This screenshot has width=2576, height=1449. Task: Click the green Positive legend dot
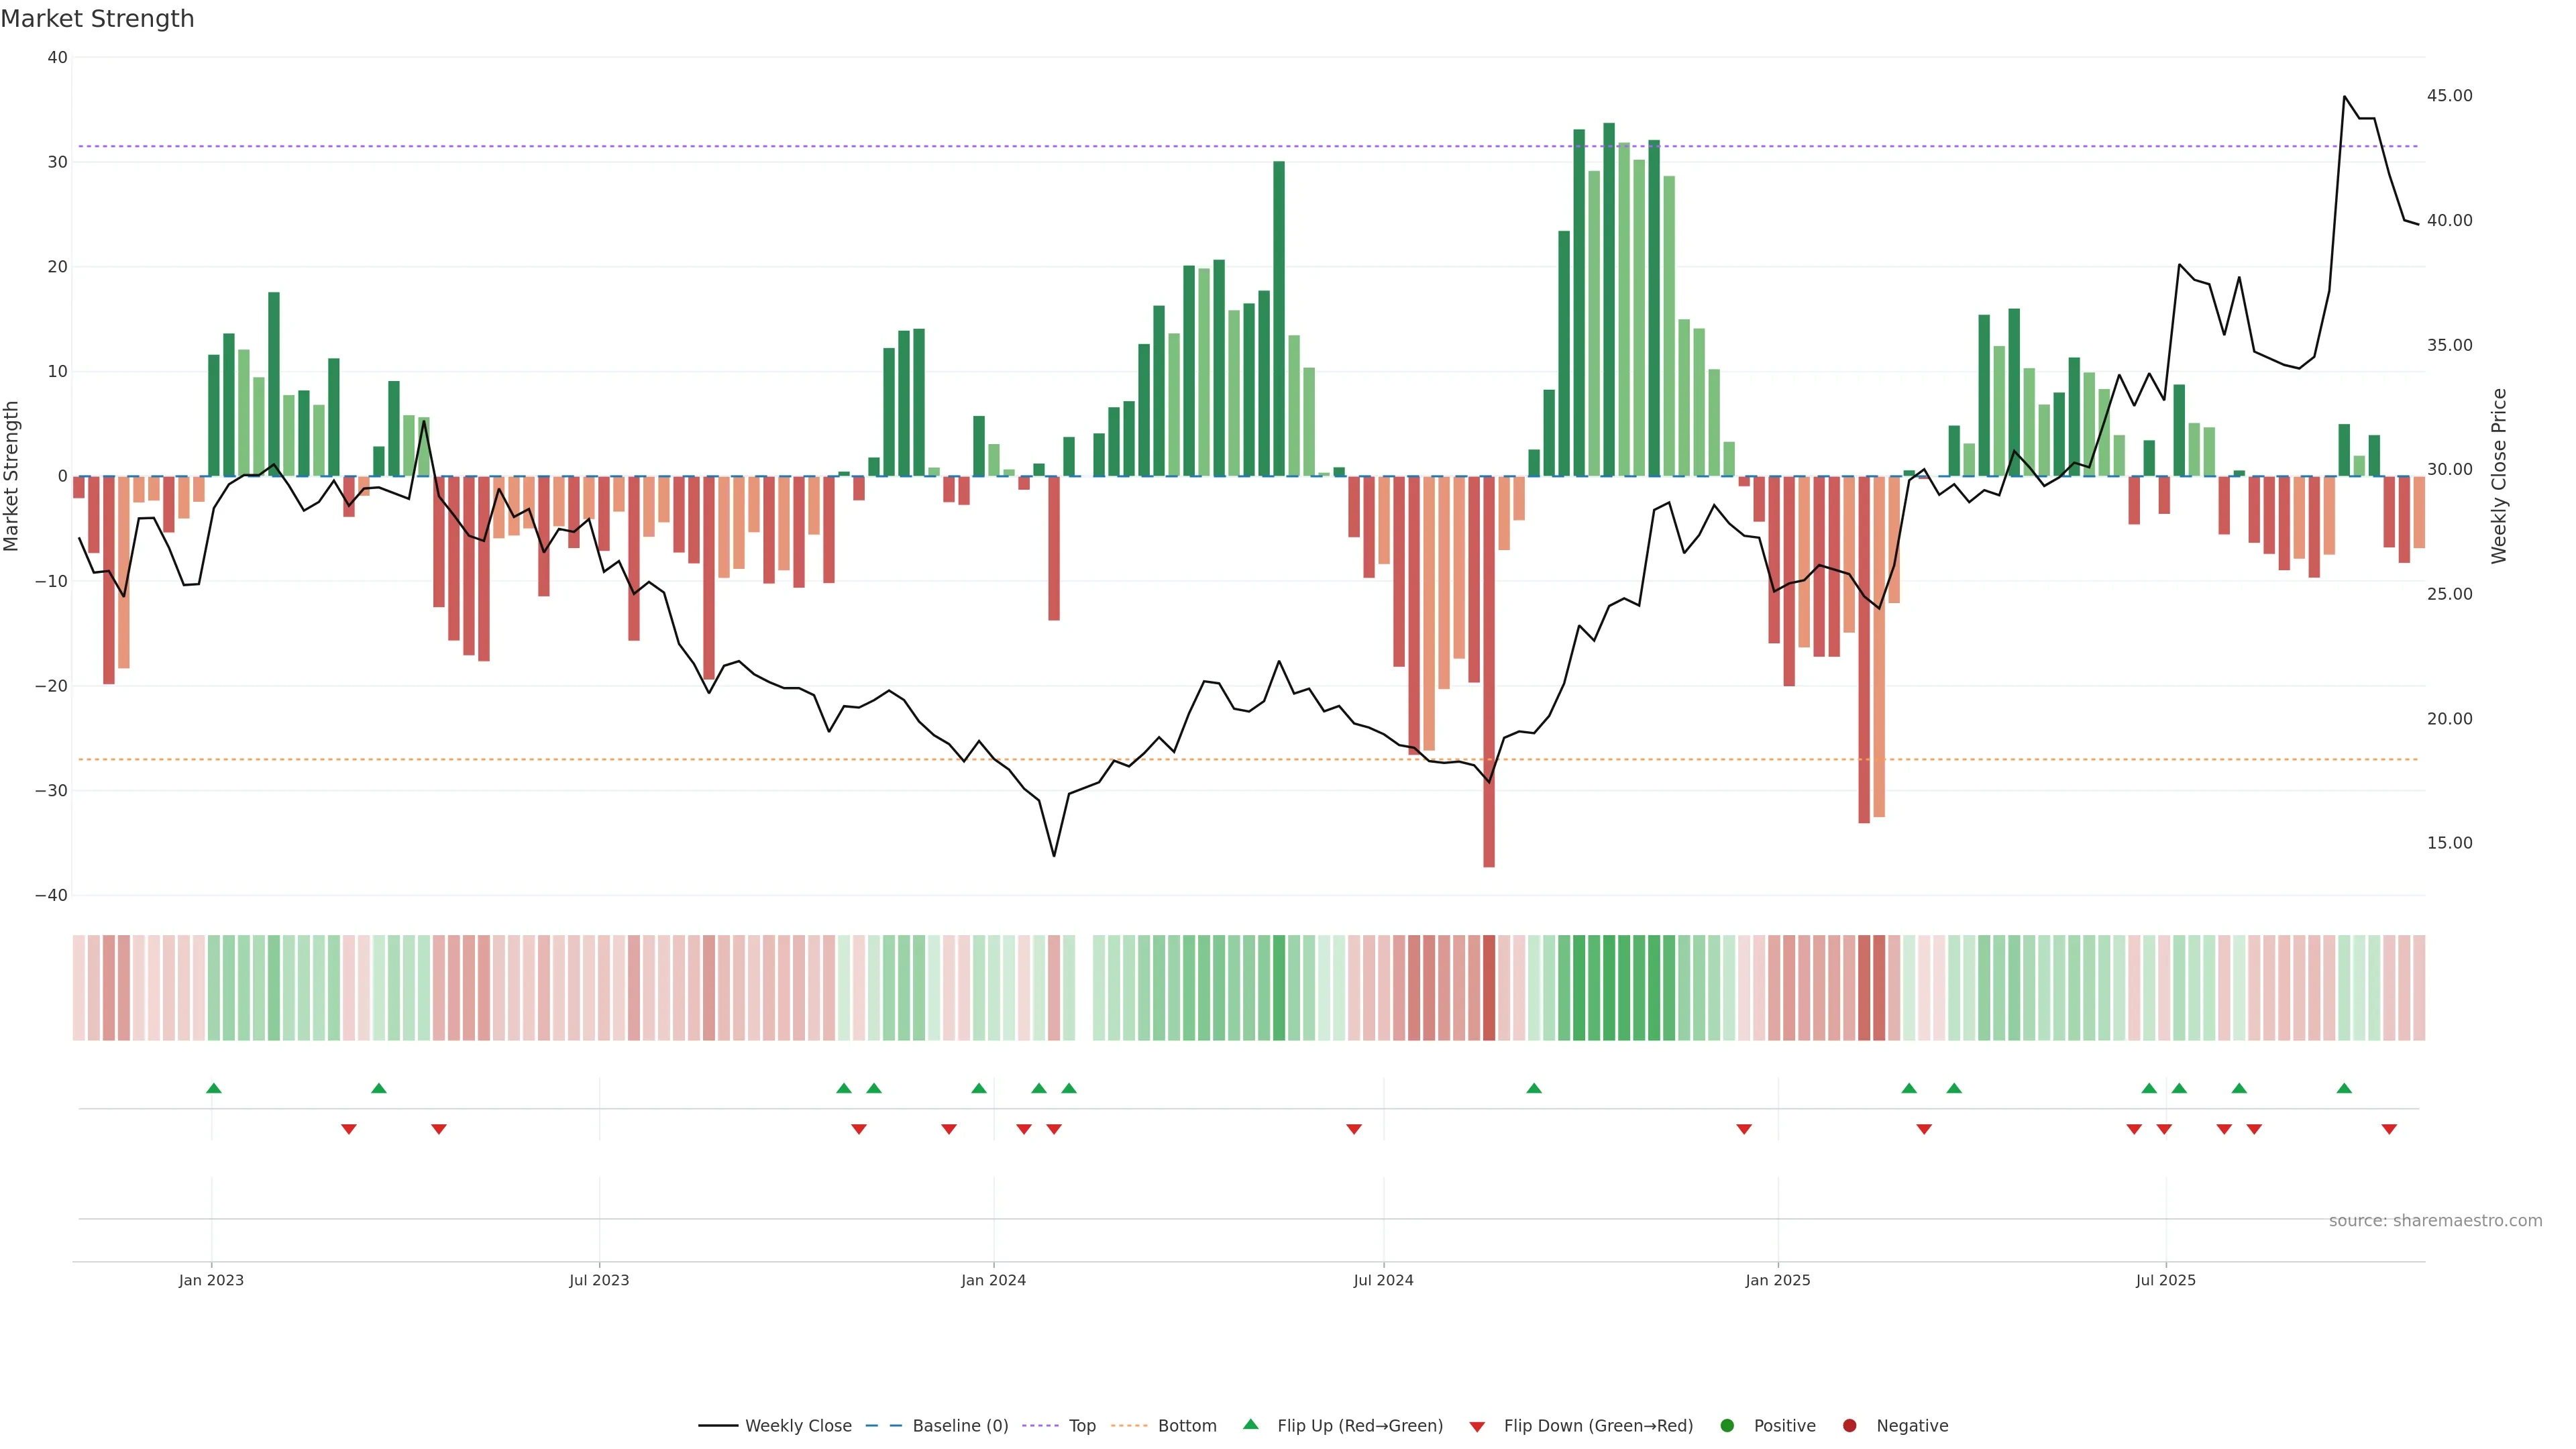pos(1727,1425)
